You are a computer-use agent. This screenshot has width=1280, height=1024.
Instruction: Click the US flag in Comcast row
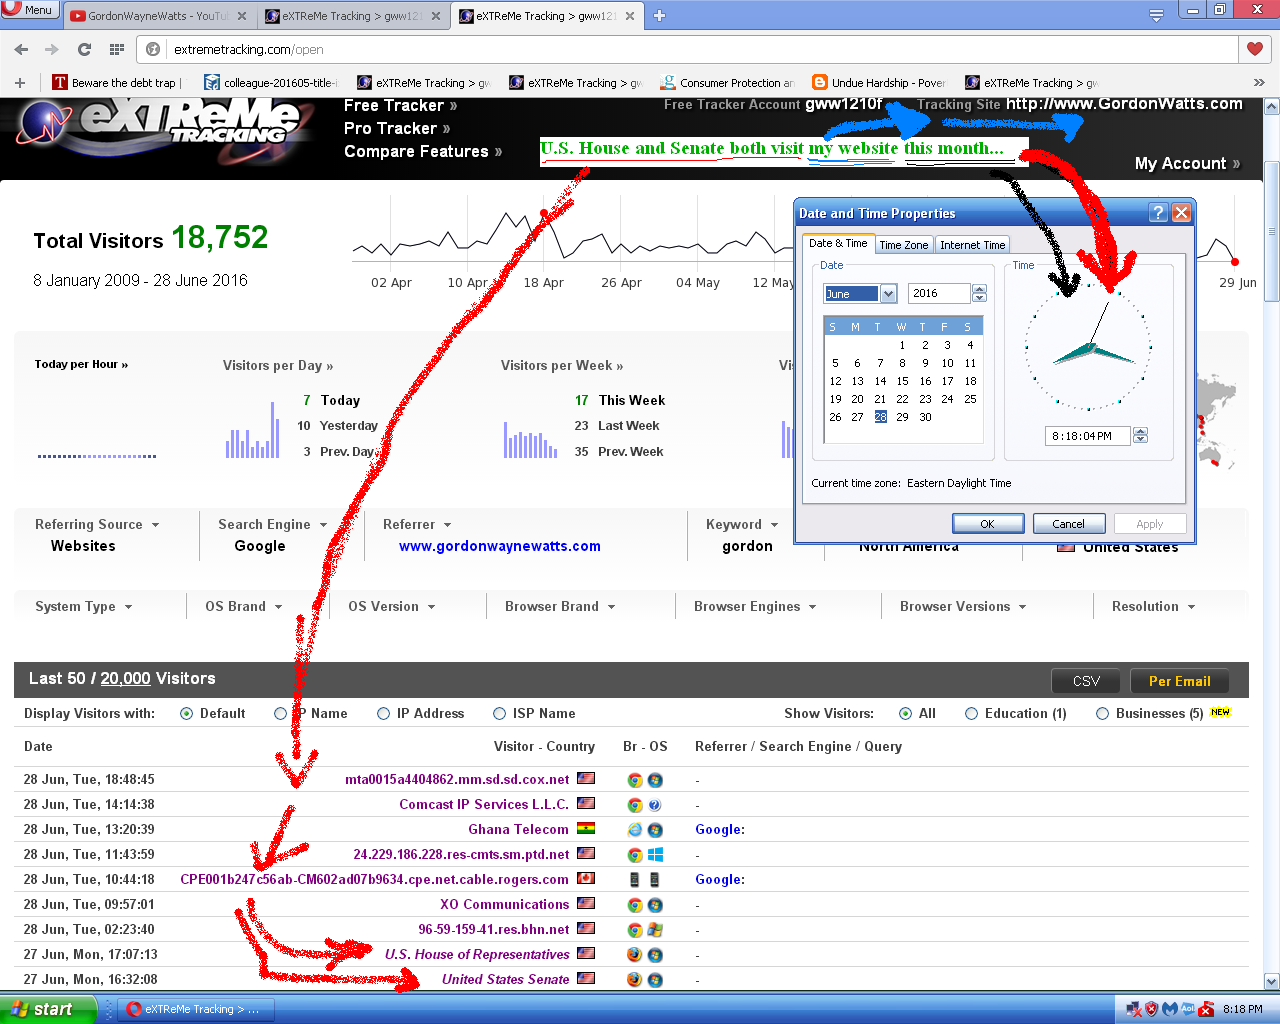pos(586,804)
